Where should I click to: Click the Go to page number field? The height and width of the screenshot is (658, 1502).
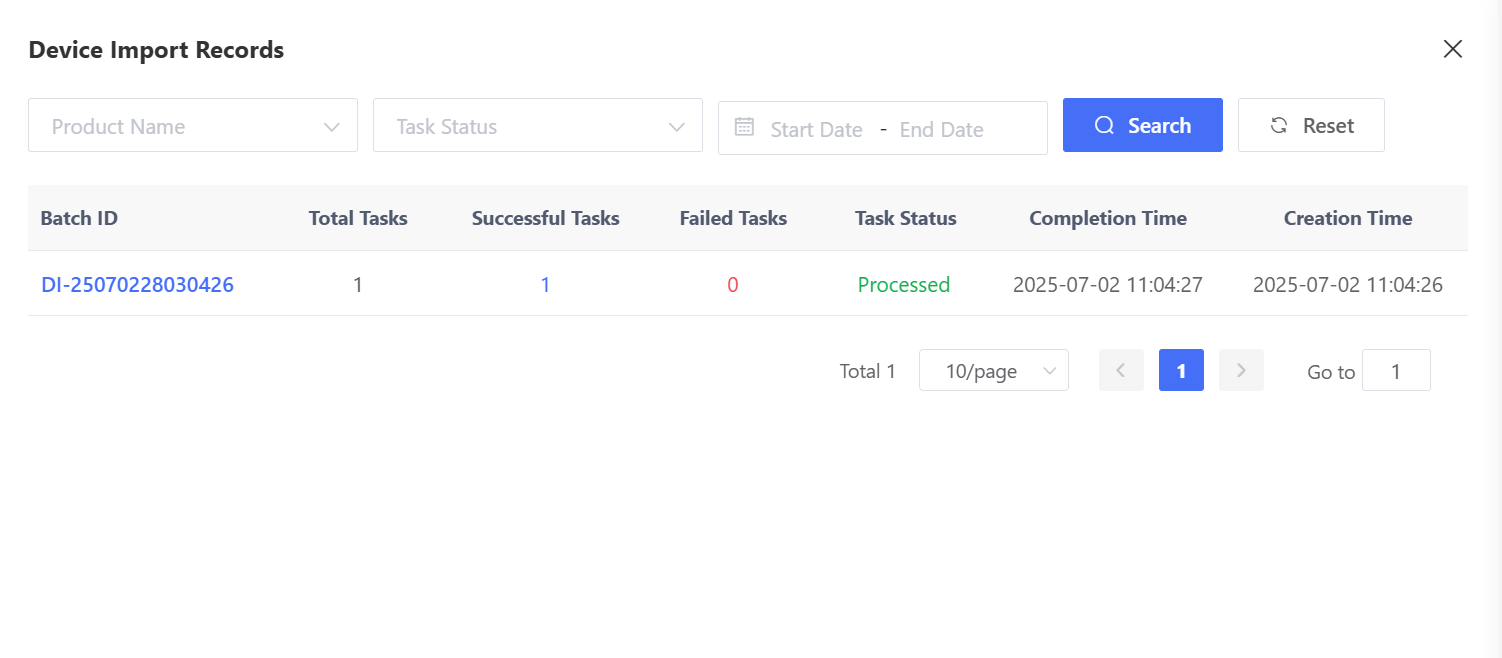pos(1395,371)
